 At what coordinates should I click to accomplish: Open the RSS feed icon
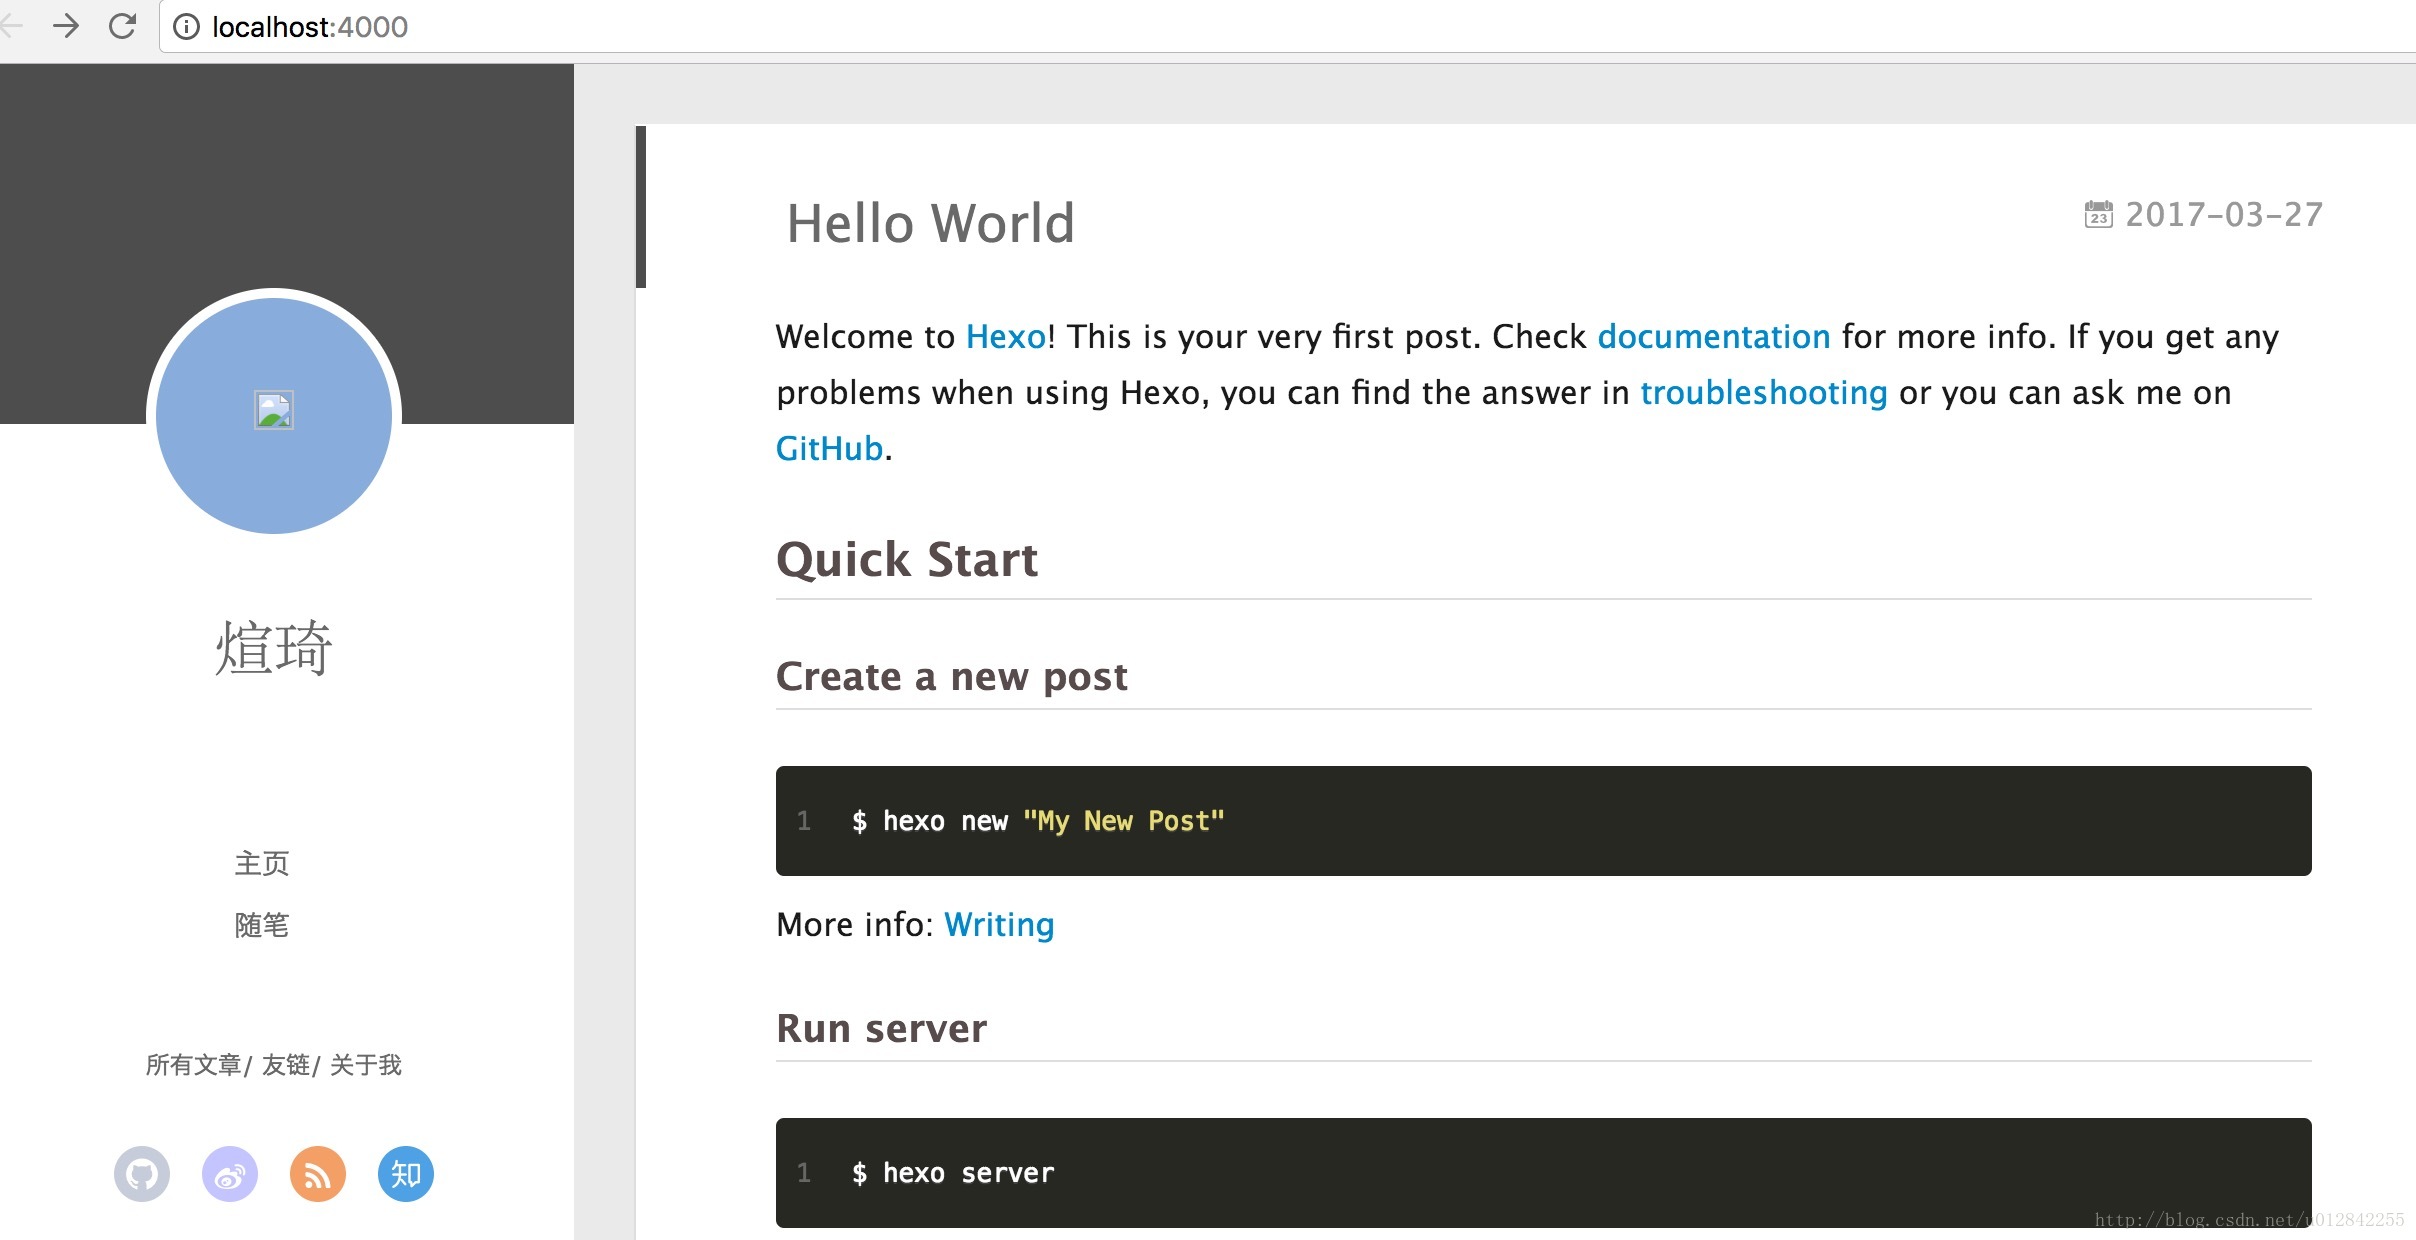(x=318, y=1173)
